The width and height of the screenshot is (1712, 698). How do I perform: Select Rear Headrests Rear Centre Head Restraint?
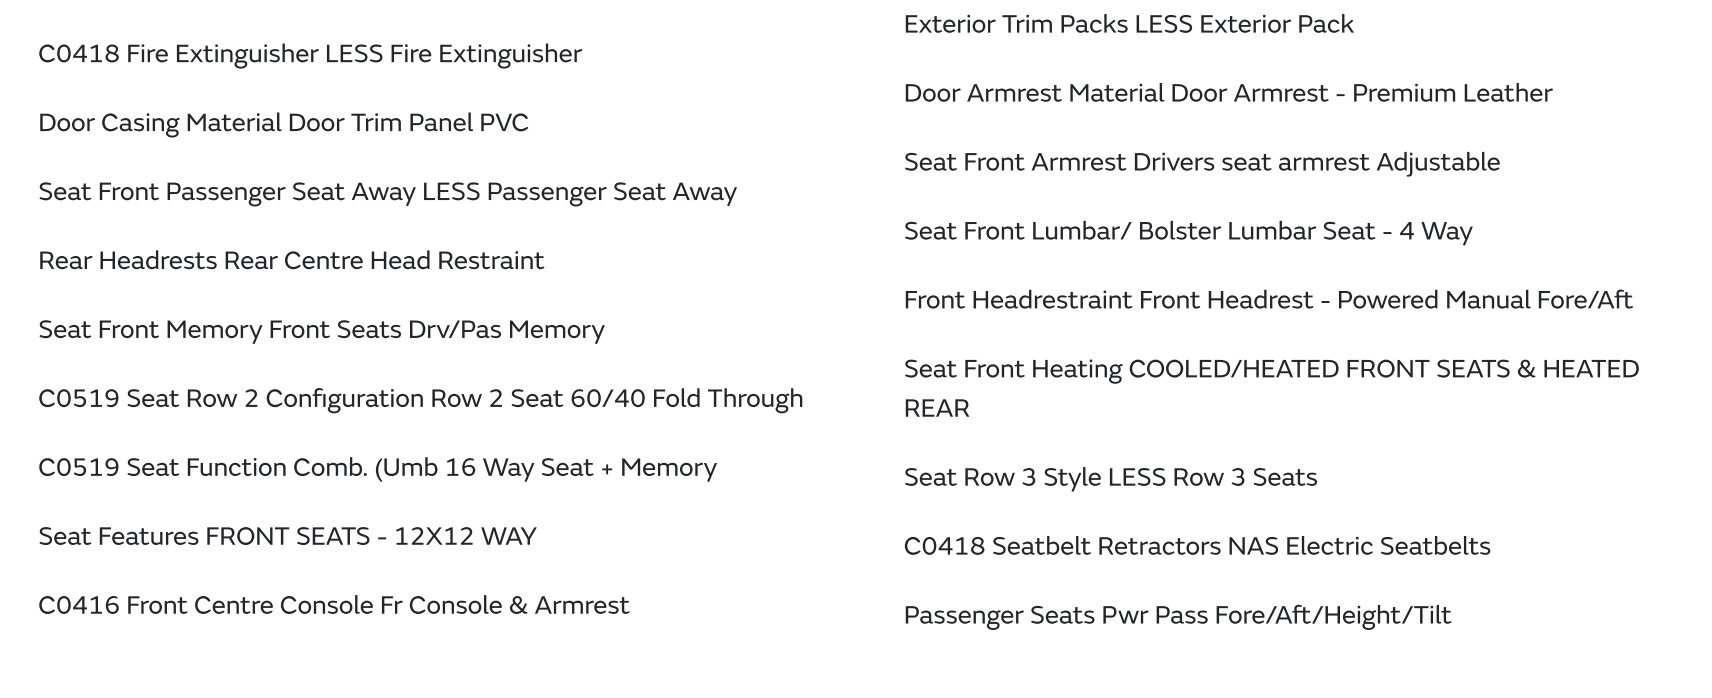pos(291,261)
